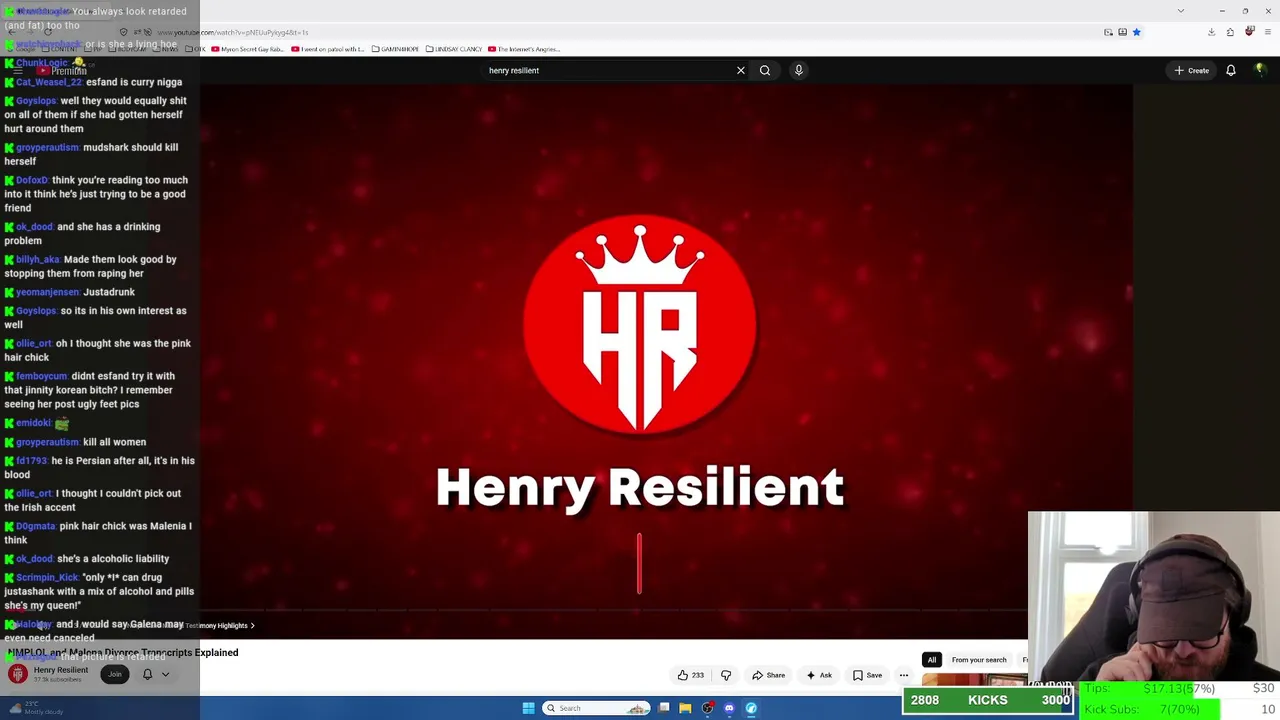Join the Henry Resilient channel
1280x720 pixels.
115,674
